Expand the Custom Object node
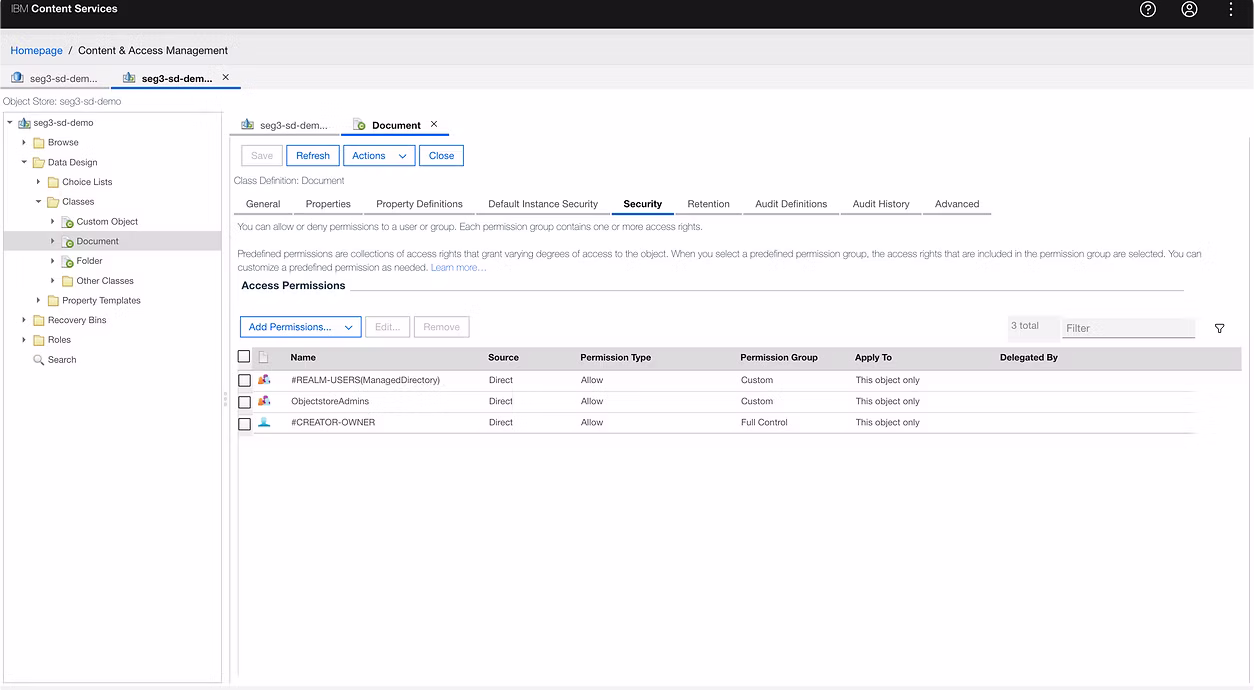The width and height of the screenshot is (1254, 690). [53, 222]
